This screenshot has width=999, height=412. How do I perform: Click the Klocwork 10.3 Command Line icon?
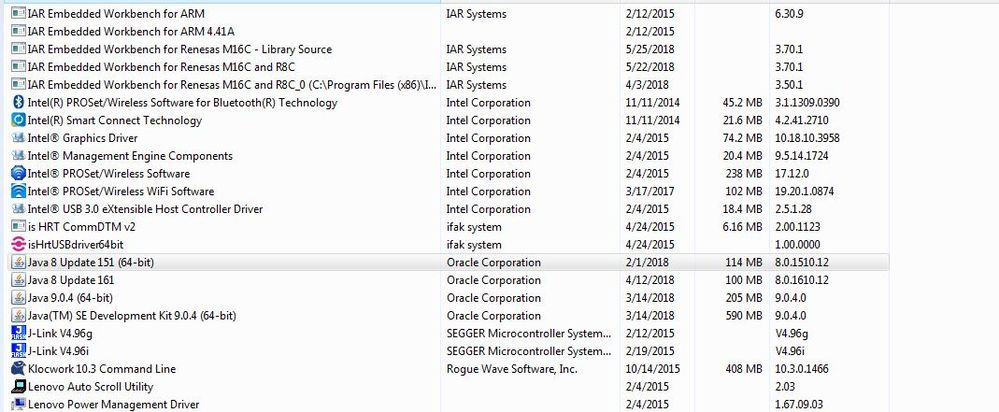tap(18, 369)
